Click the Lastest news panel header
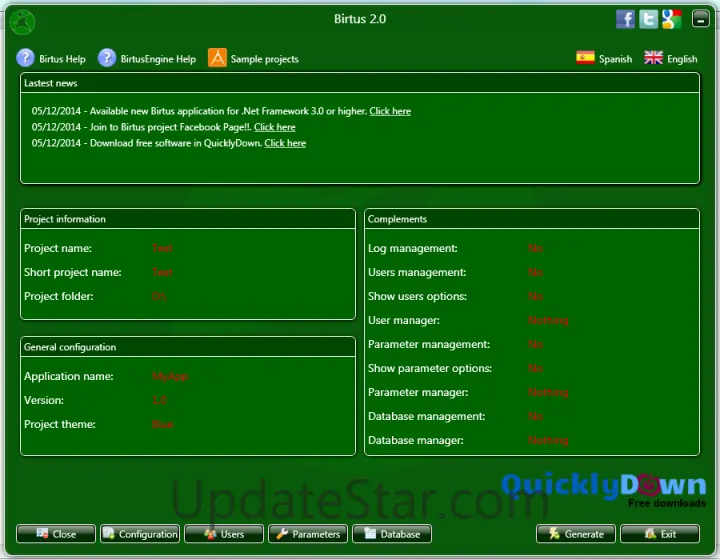 360,83
